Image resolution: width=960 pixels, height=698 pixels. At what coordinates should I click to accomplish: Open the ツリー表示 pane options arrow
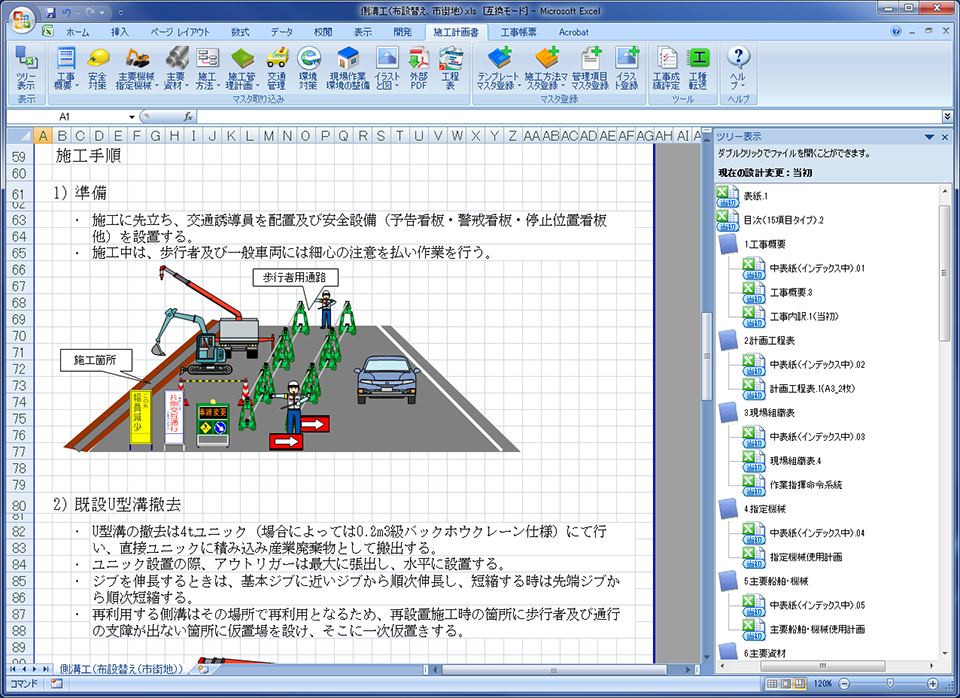click(929, 136)
